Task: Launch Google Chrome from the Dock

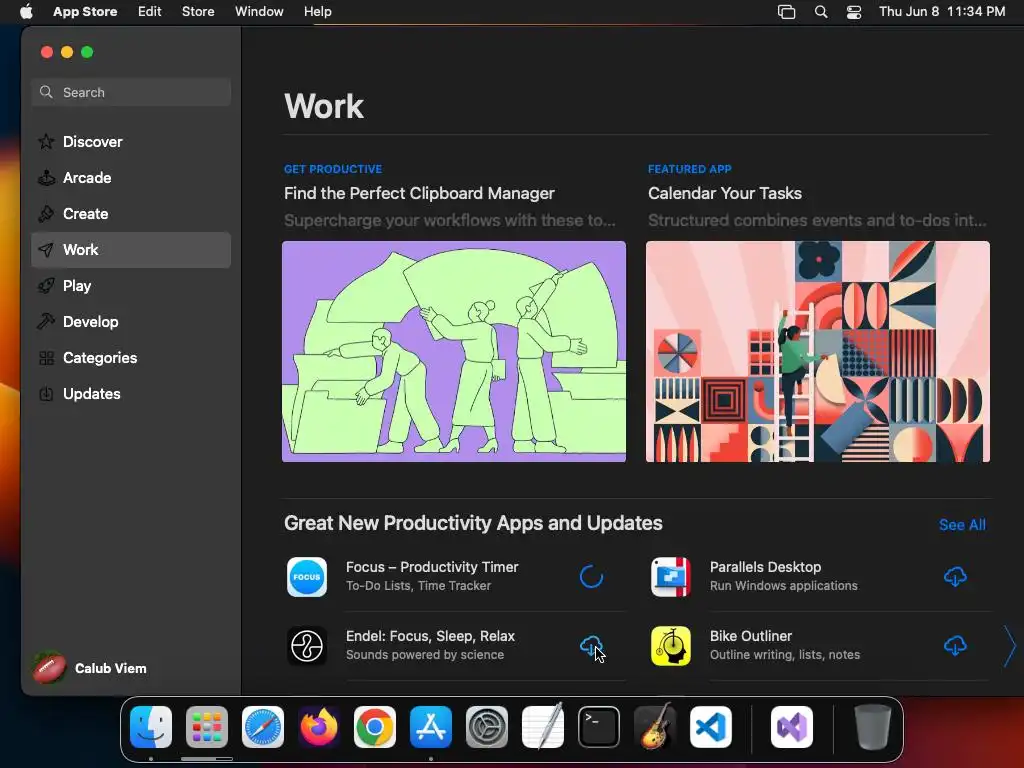Action: click(x=375, y=727)
